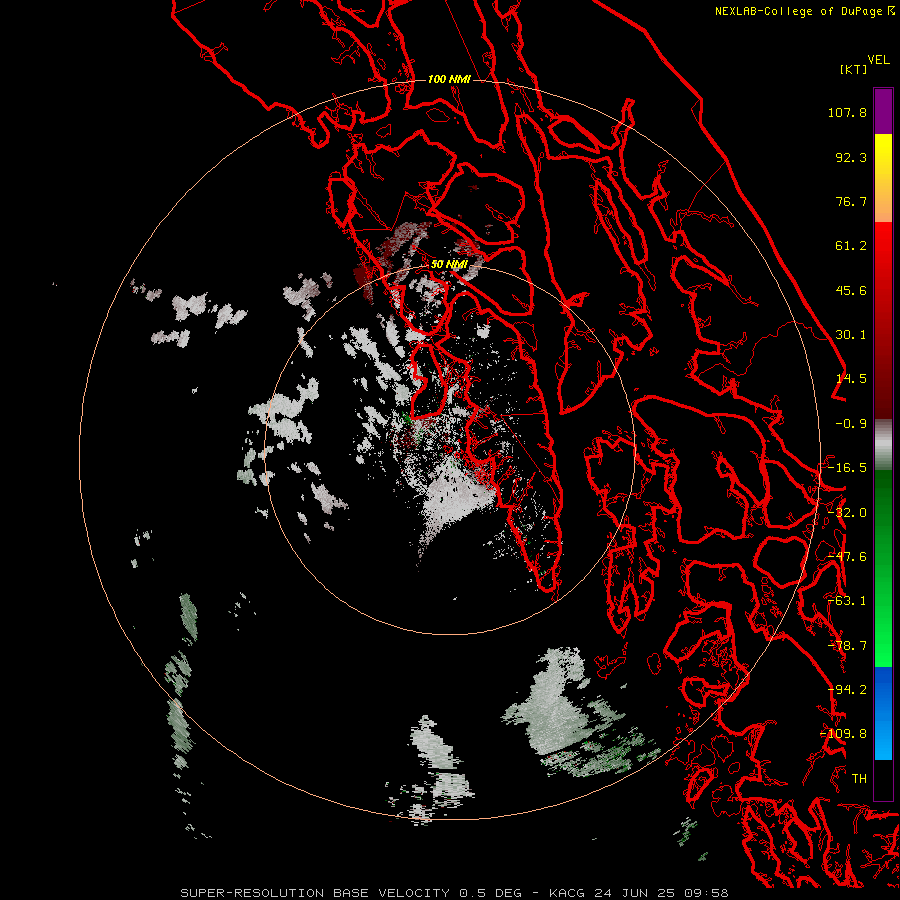Click the TH label on color scale
The image size is (900, 900).
pos(859,779)
